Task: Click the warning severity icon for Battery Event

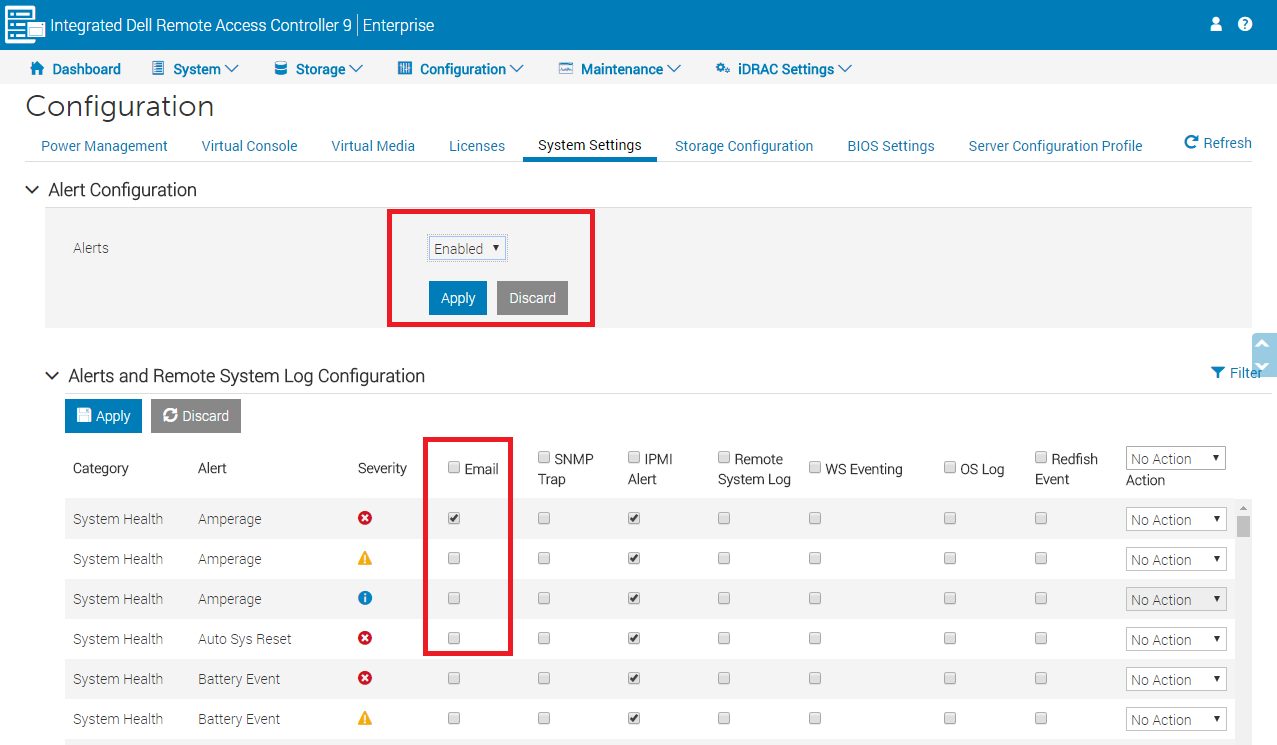Action: click(x=365, y=718)
